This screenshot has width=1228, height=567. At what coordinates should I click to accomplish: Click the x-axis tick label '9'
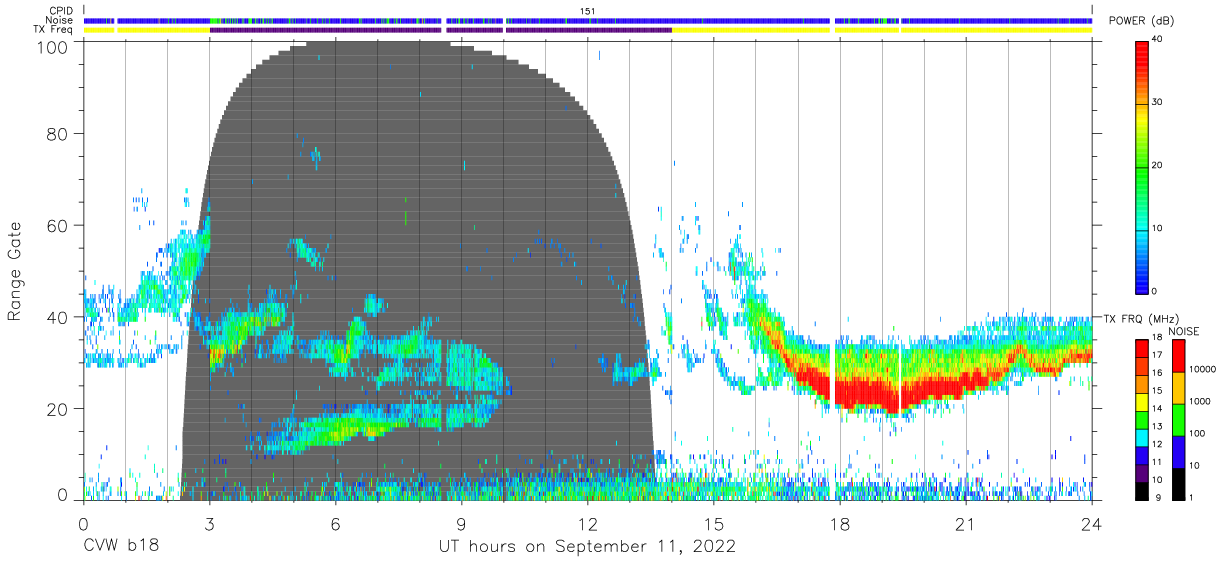coord(461,524)
